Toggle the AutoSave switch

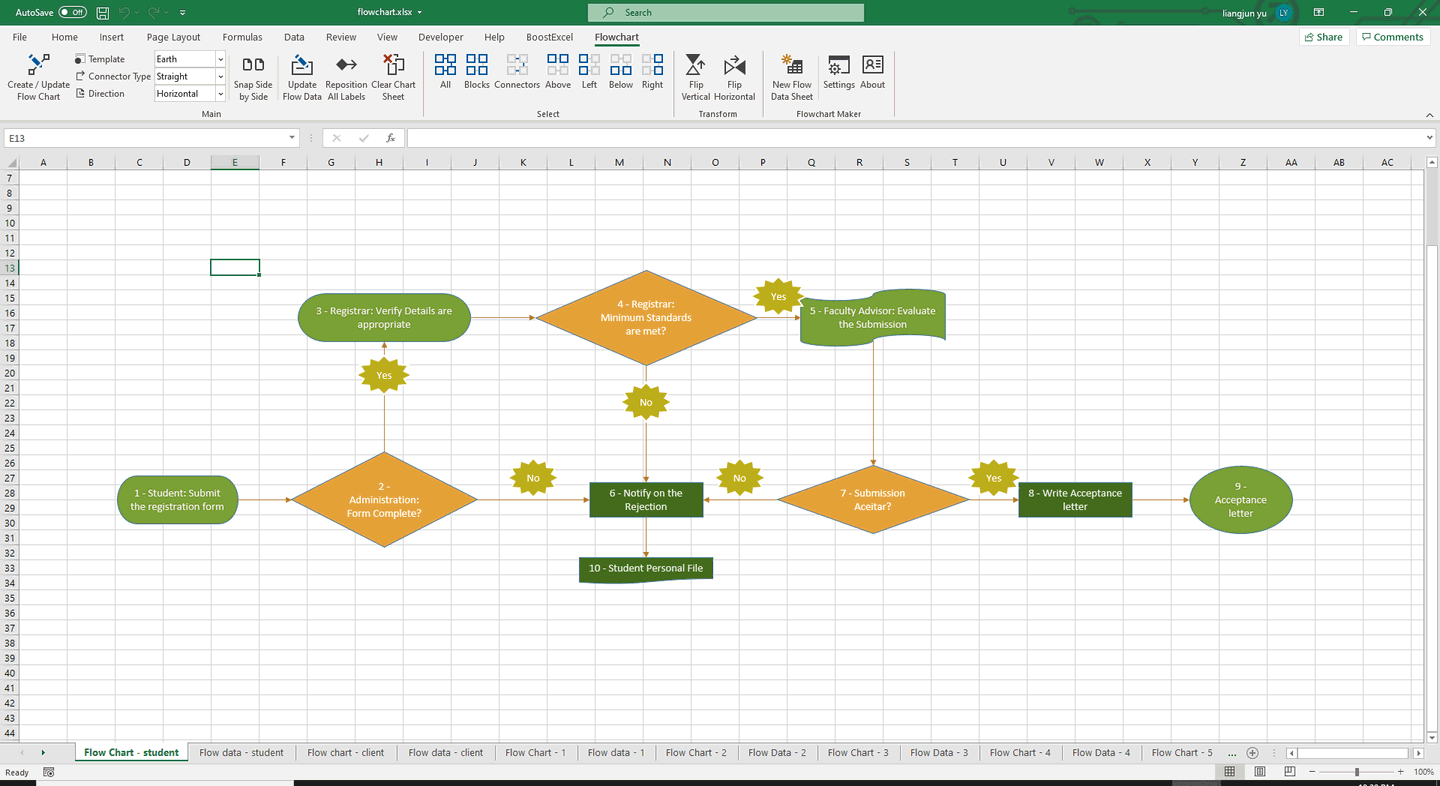coord(72,12)
